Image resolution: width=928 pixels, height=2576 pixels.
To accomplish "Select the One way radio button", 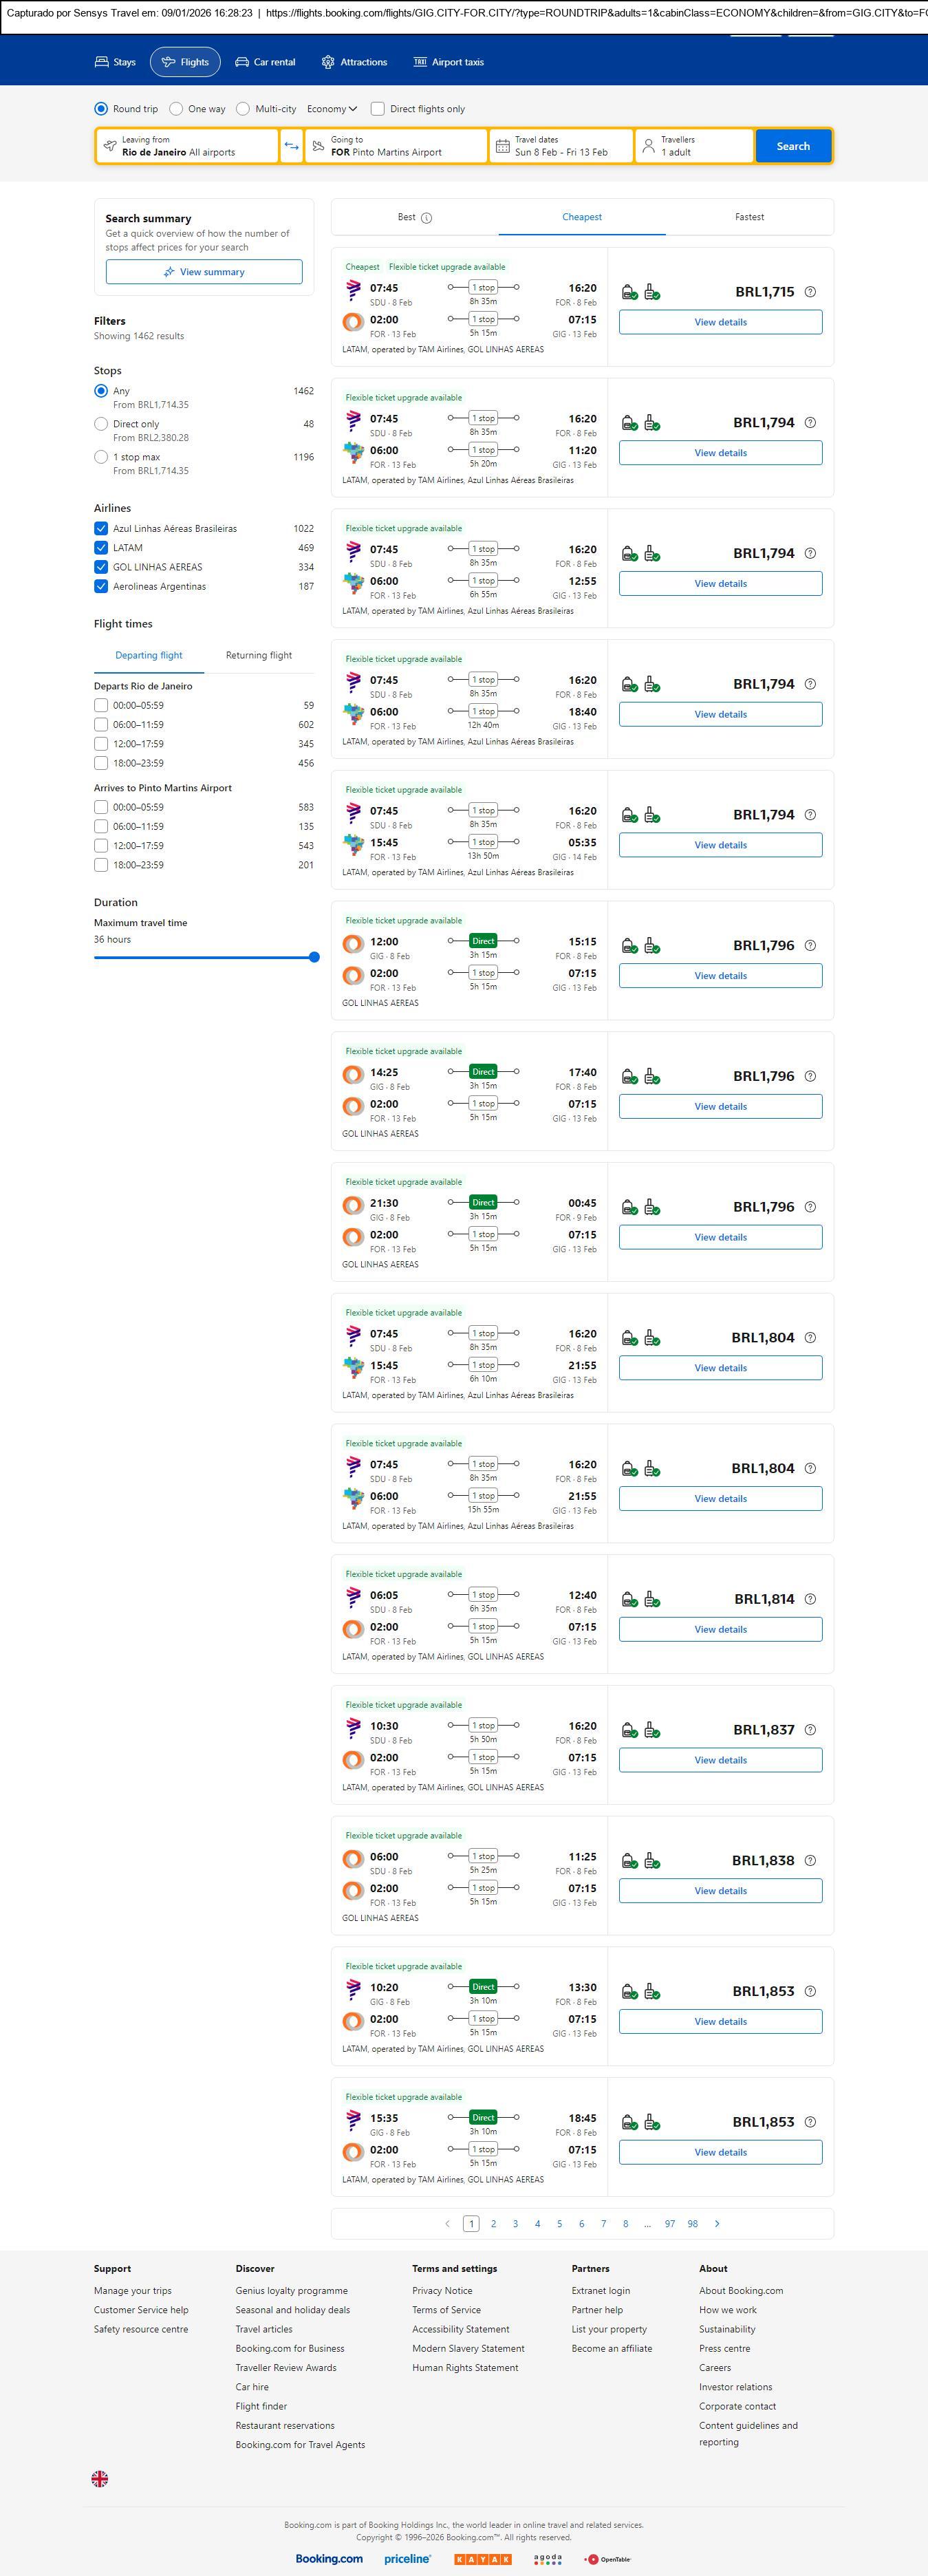I will tap(176, 109).
